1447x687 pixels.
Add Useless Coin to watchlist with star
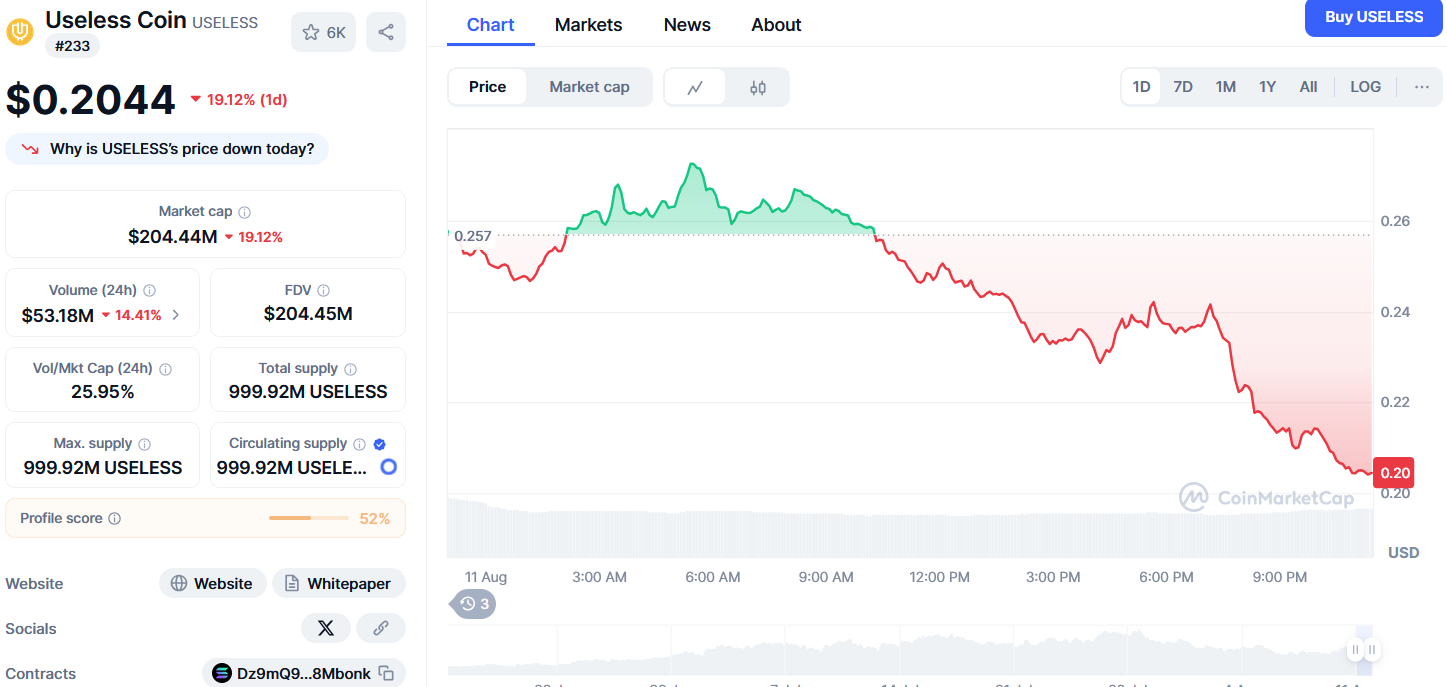coord(323,32)
